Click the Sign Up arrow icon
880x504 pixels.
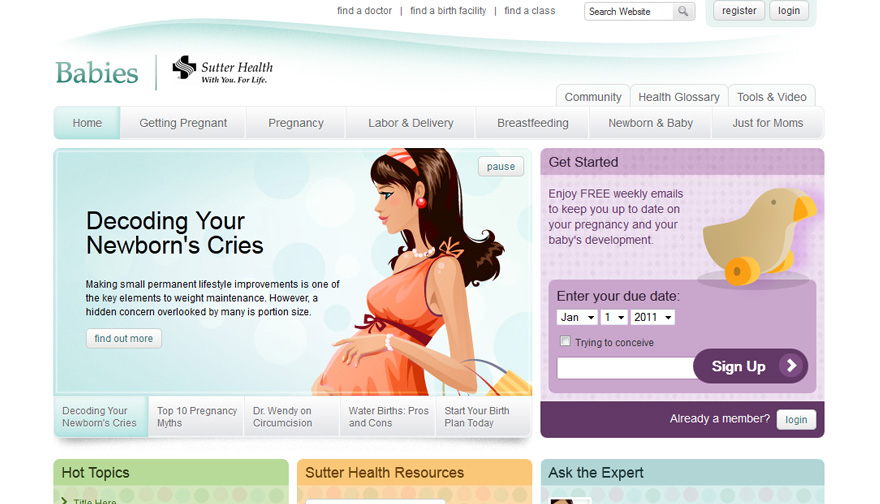tap(791, 366)
